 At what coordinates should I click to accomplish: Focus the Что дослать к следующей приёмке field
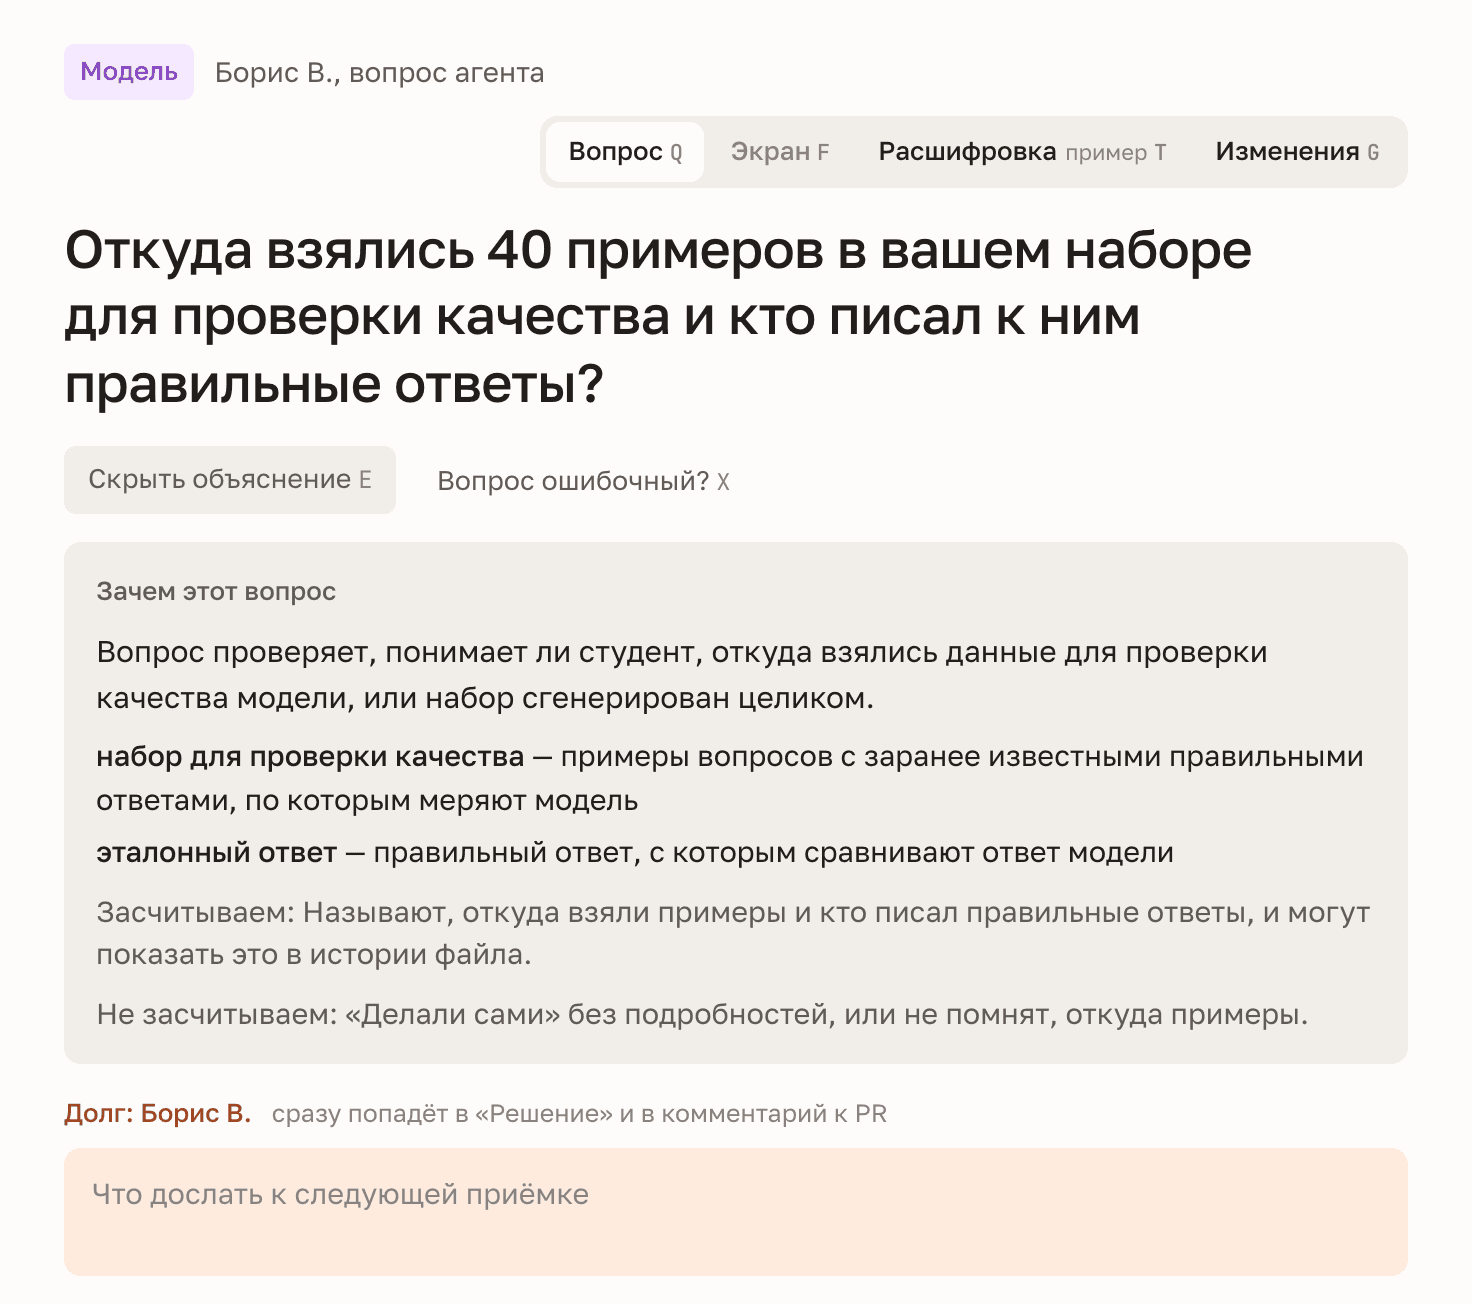(x=736, y=1212)
